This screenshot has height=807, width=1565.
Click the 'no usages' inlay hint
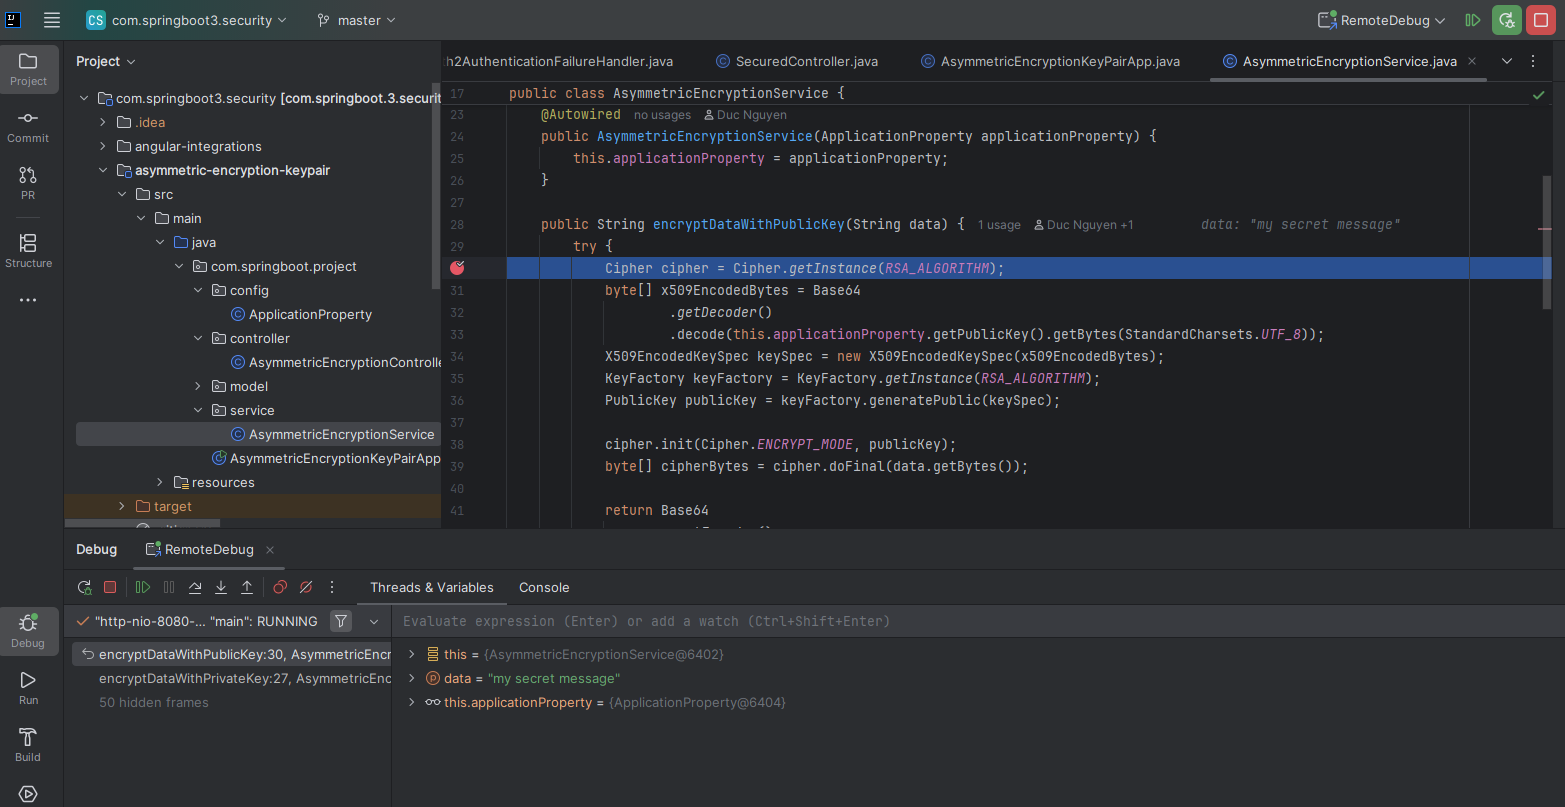tap(662, 115)
